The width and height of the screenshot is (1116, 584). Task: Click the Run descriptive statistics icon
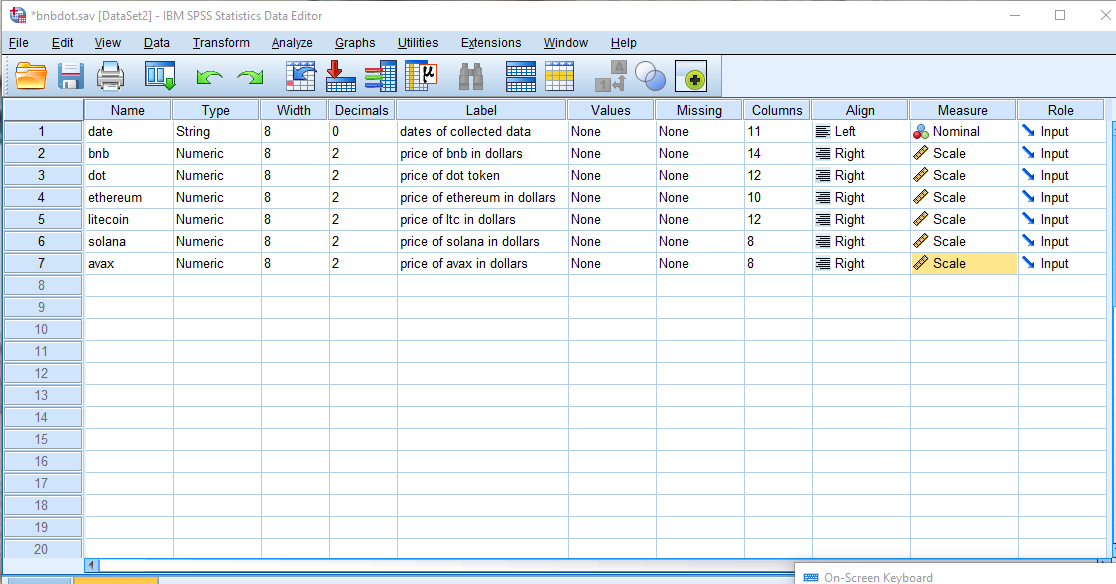point(421,75)
